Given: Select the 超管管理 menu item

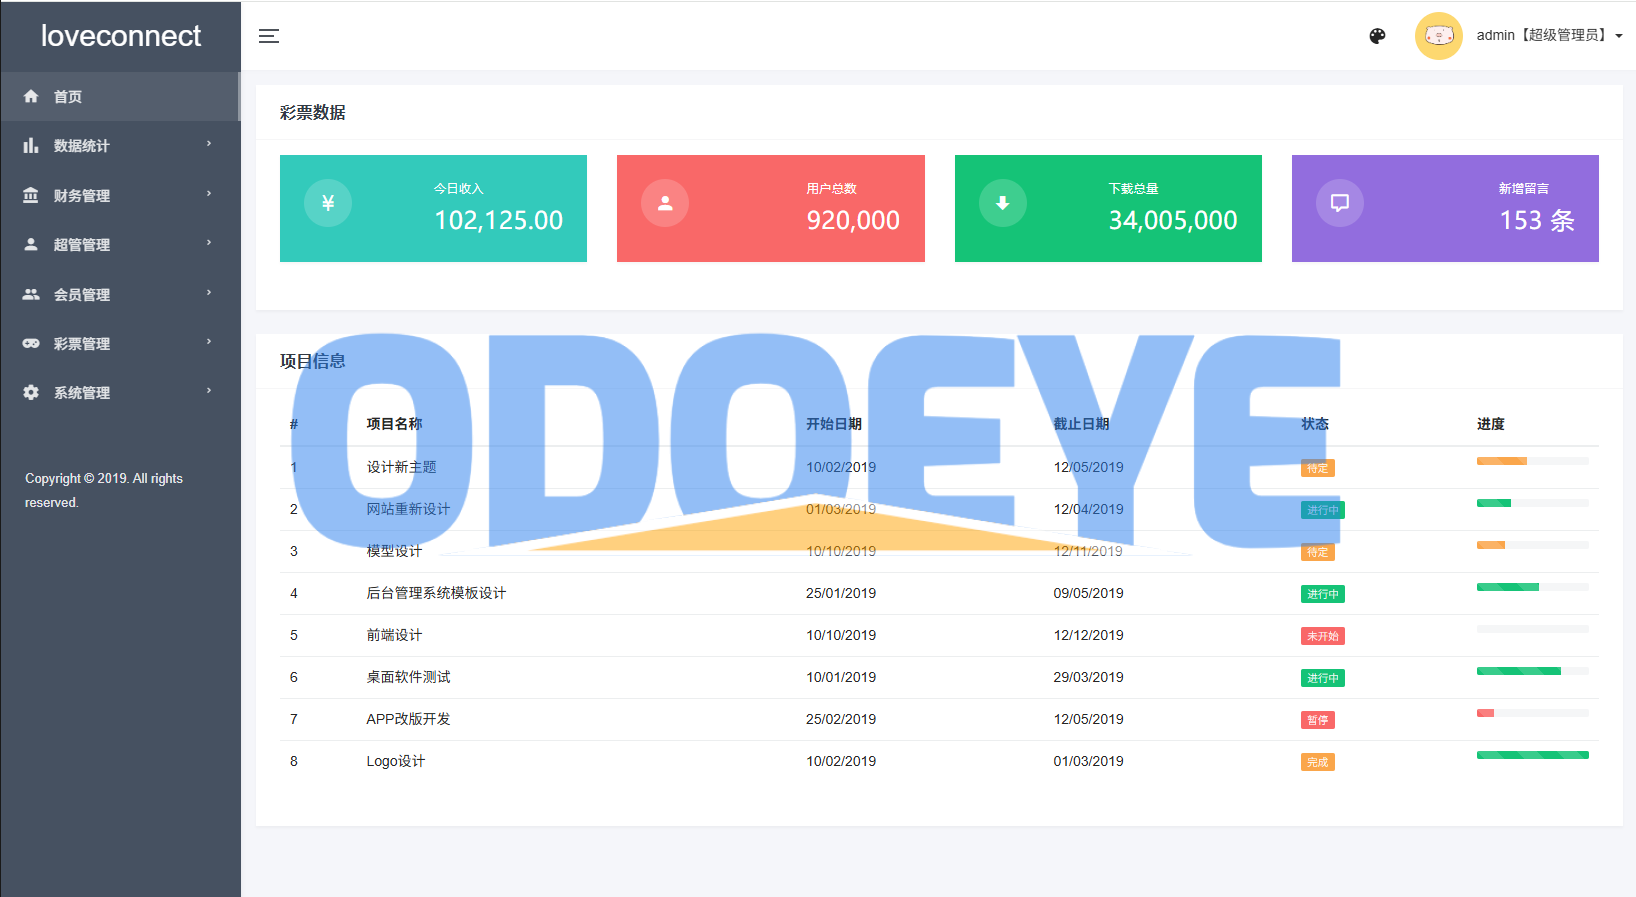Looking at the screenshot, I should pos(82,245).
